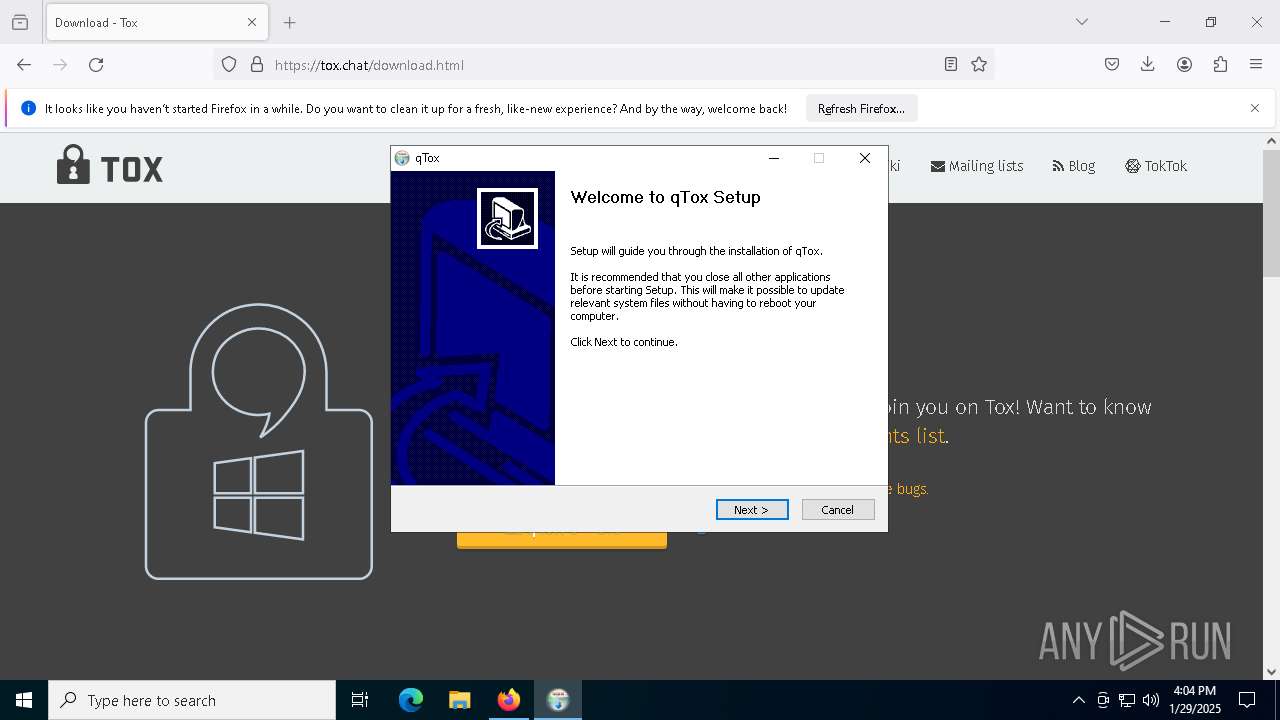Select the Download - Tox tab
The height and width of the screenshot is (720, 1280).
point(155,22)
